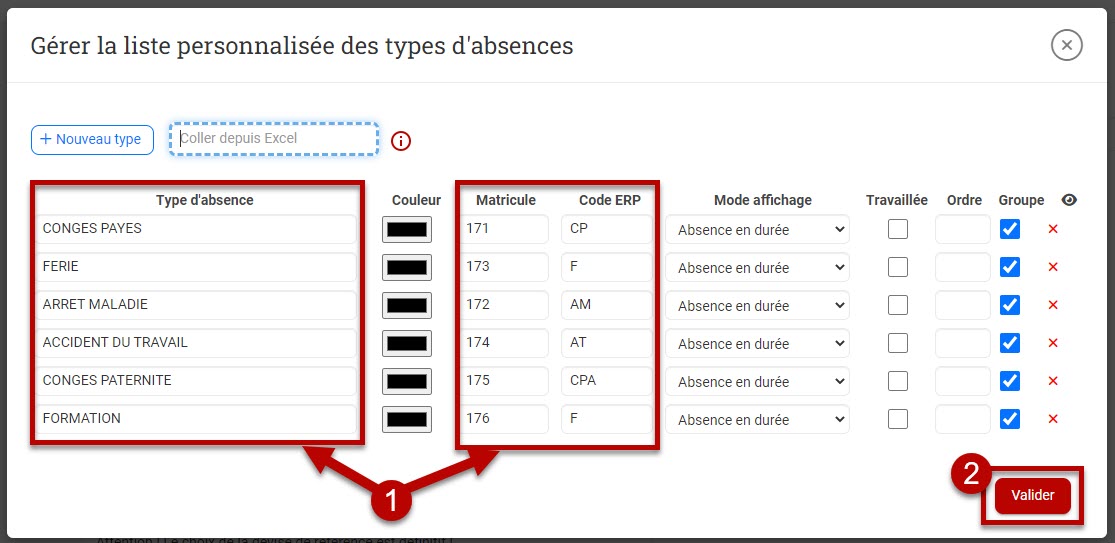
Task: Delete the ARRET MALADIE row
Action: (x=1052, y=306)
